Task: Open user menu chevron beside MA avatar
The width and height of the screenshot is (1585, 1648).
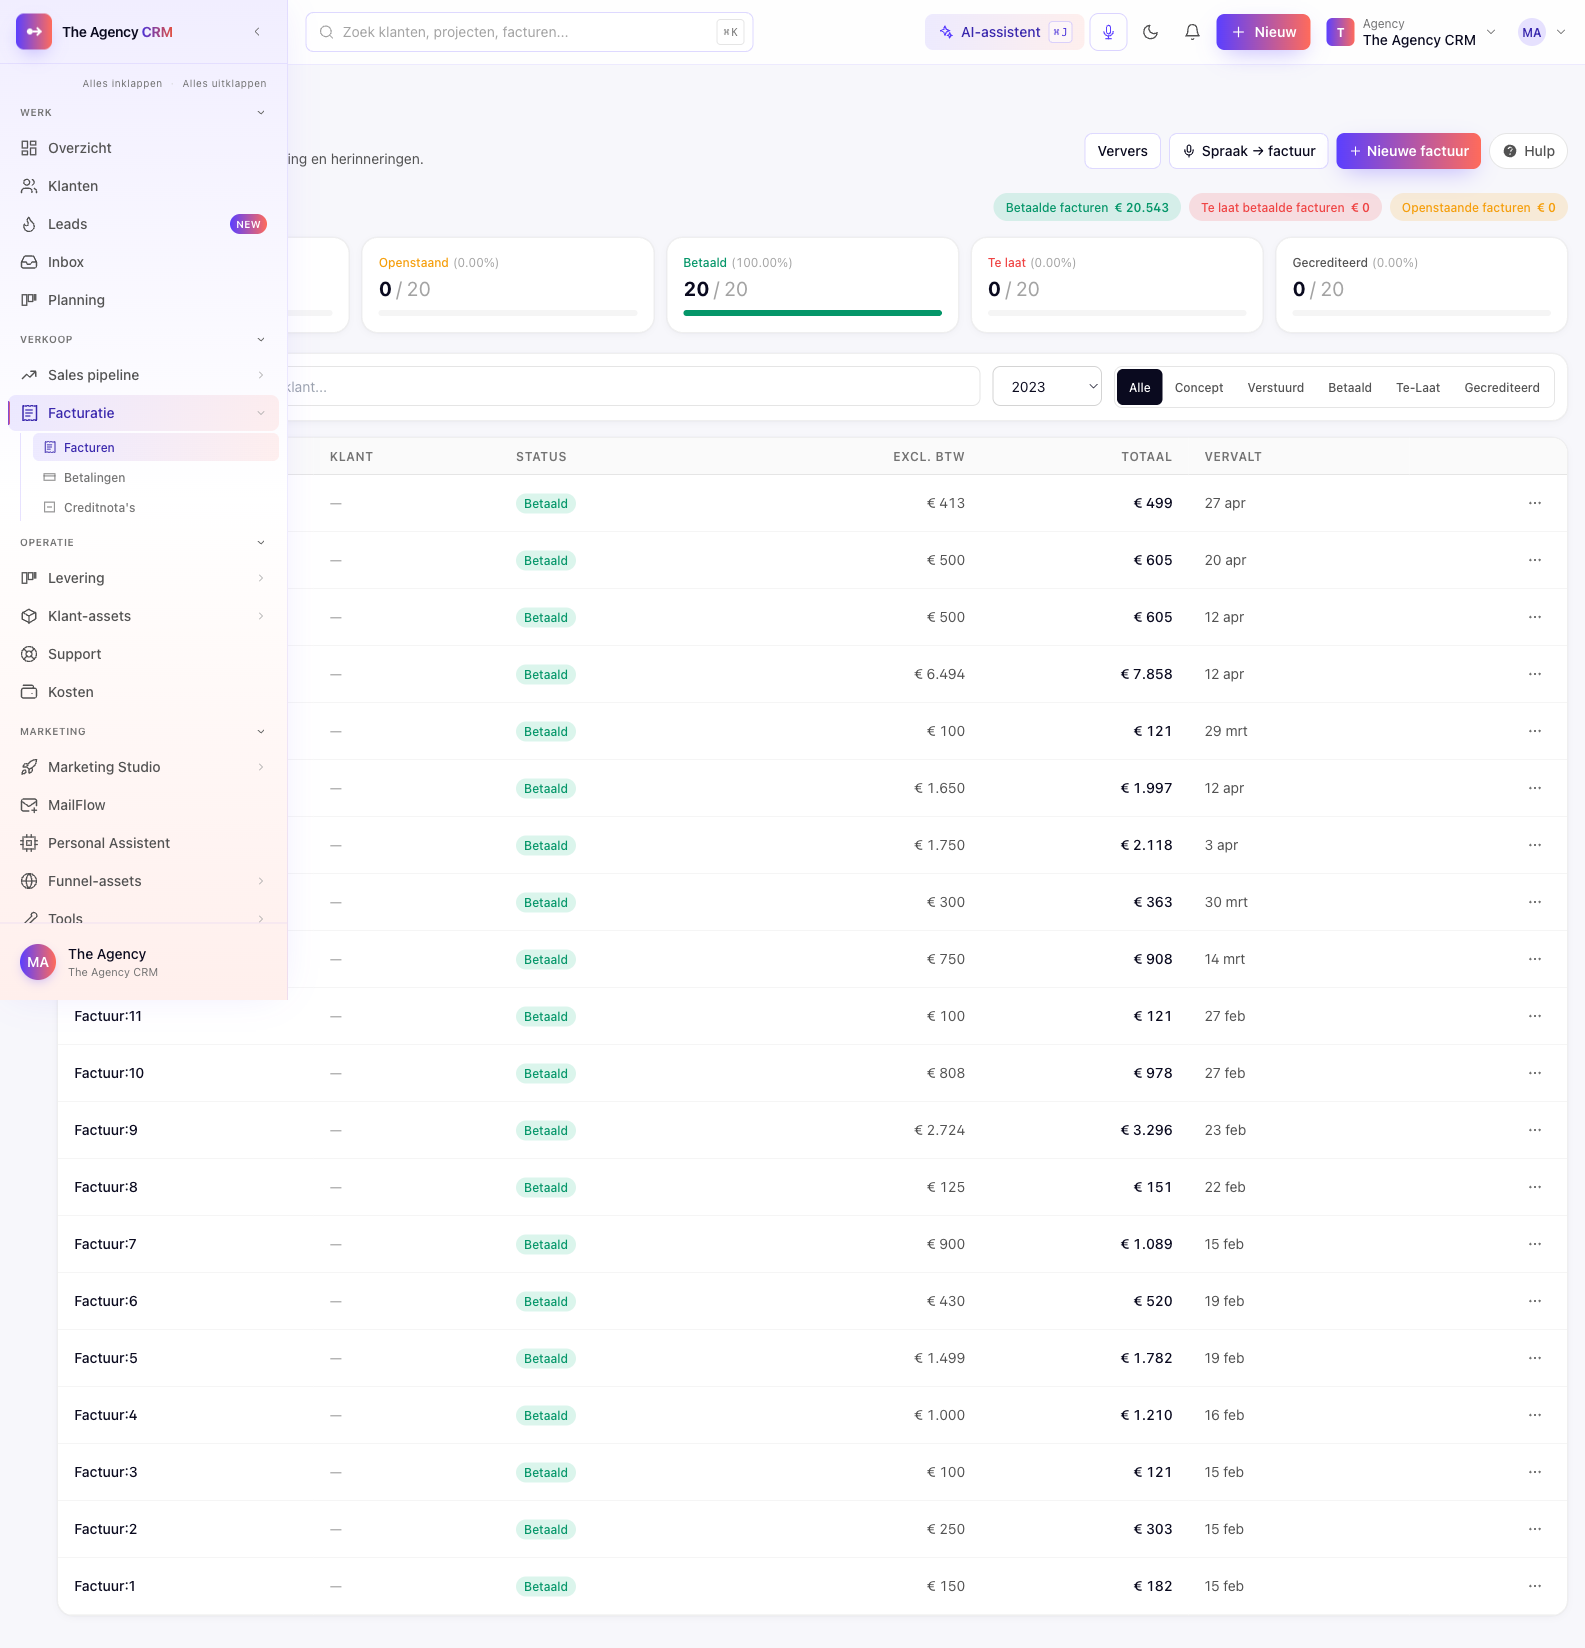Action: pos(1561,32)
